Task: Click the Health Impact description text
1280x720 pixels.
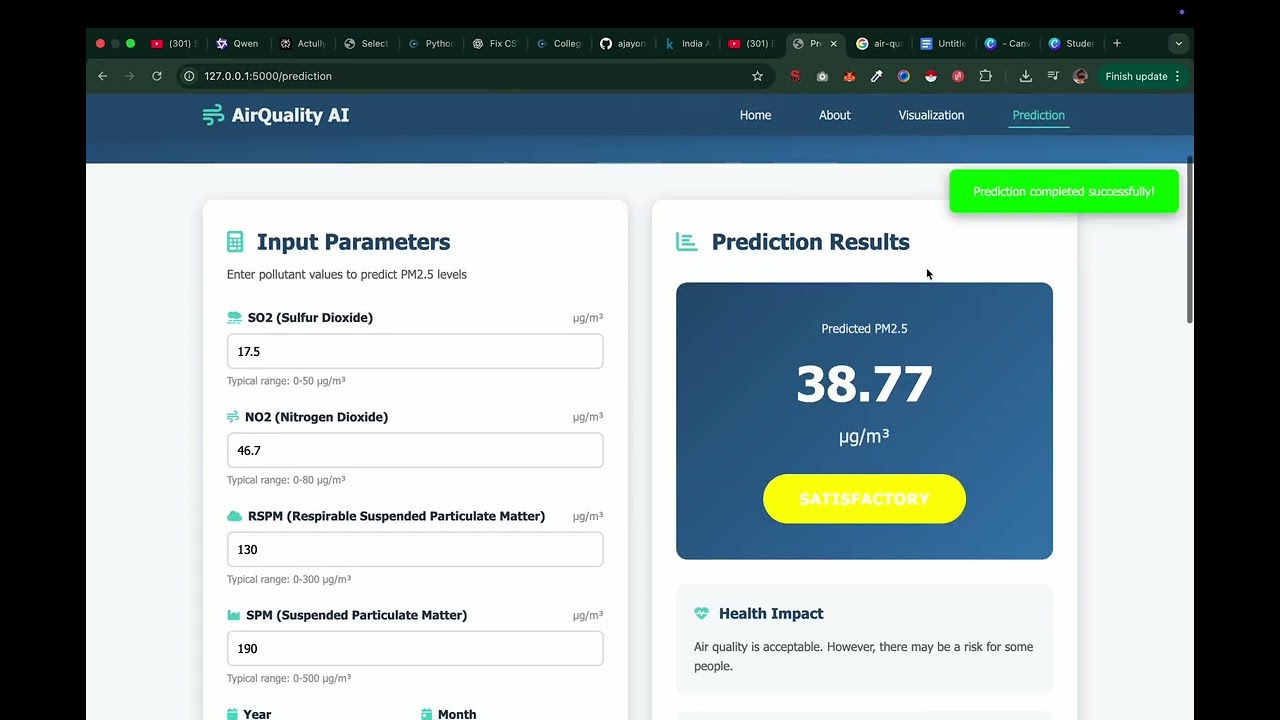Action: point(864,656)
